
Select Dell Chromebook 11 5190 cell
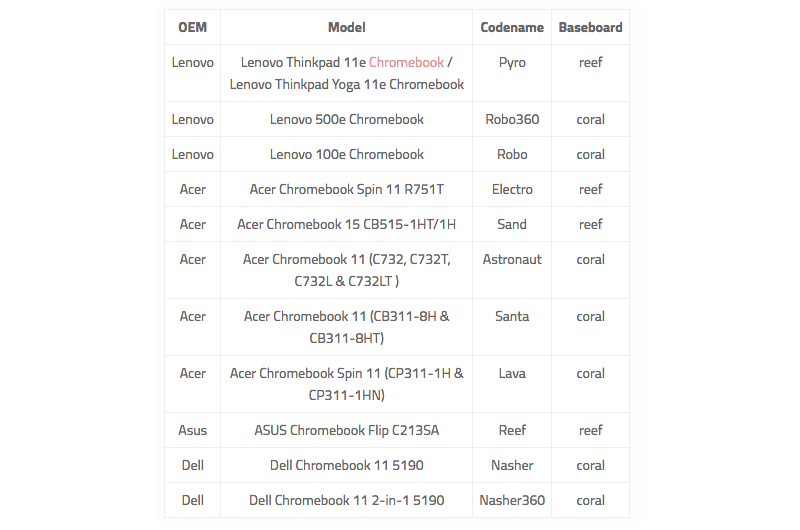tap(346, 465)
